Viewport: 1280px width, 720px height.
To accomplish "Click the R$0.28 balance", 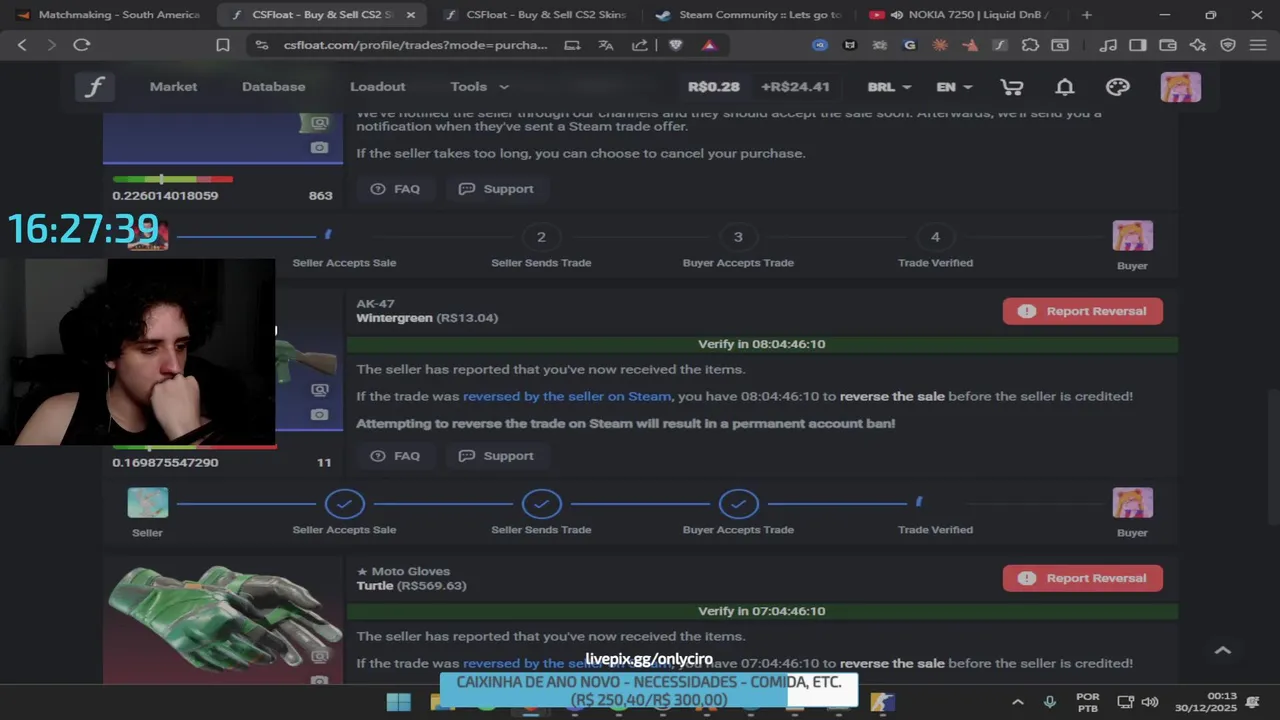I will click(714, 87).
